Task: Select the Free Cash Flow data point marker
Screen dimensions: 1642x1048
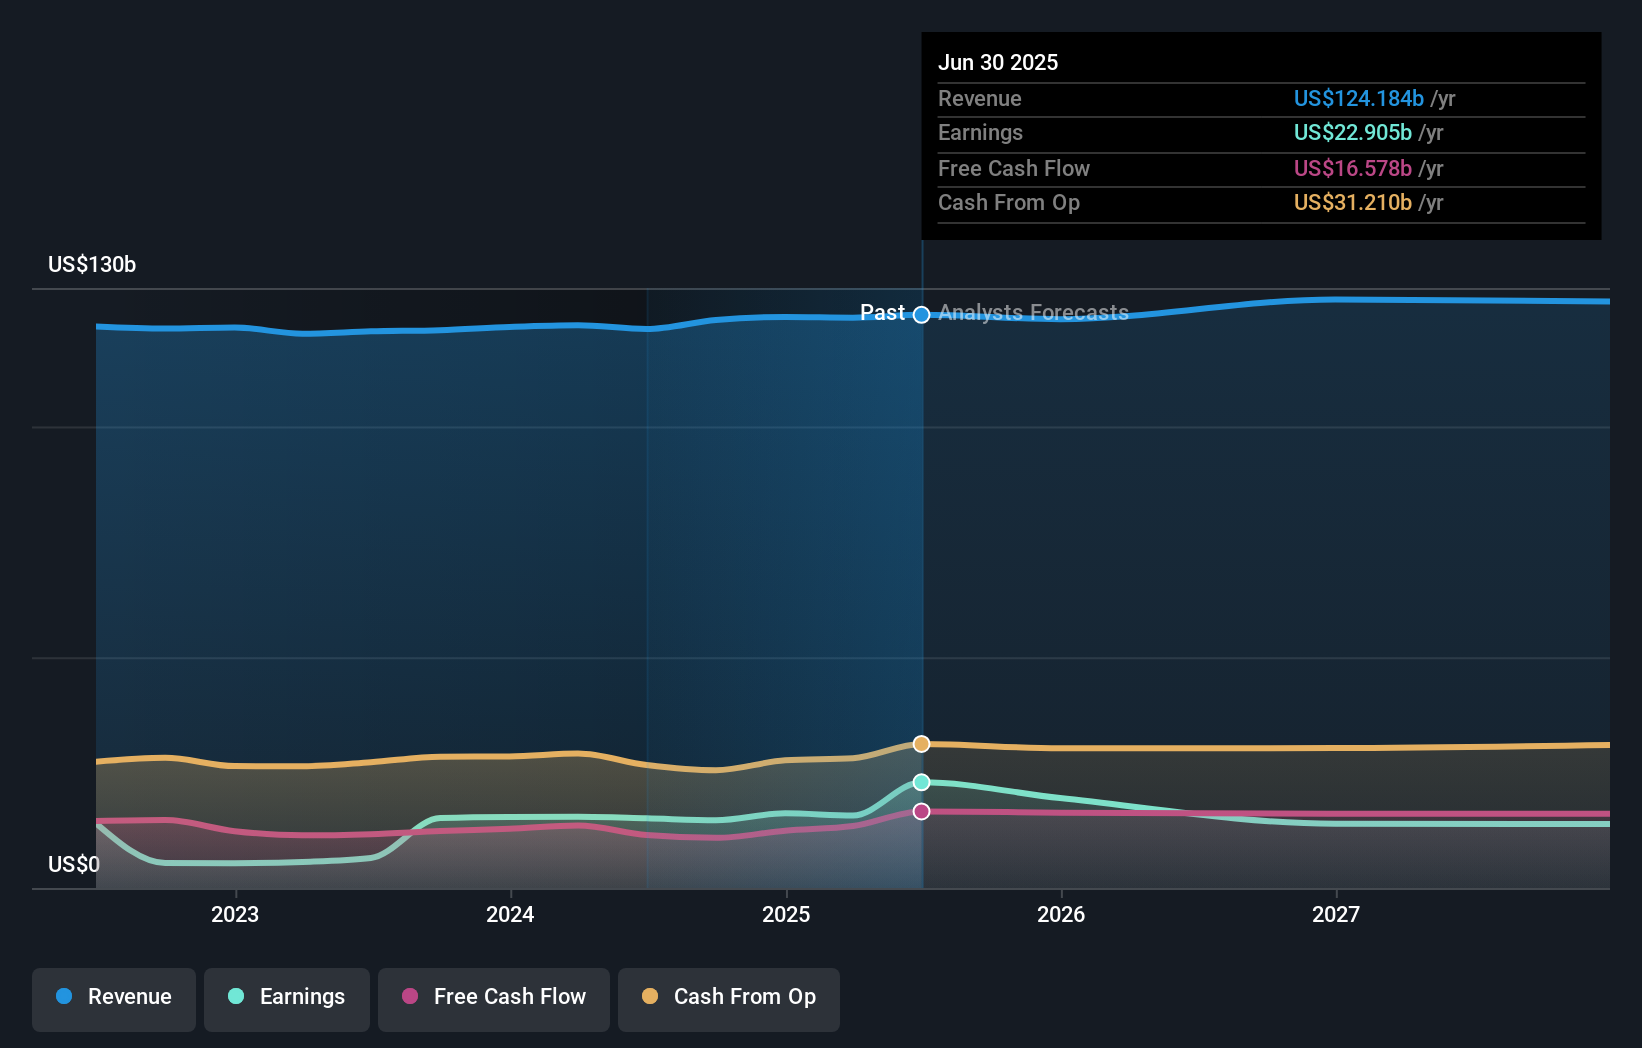Action: click(x=922, y=811)
